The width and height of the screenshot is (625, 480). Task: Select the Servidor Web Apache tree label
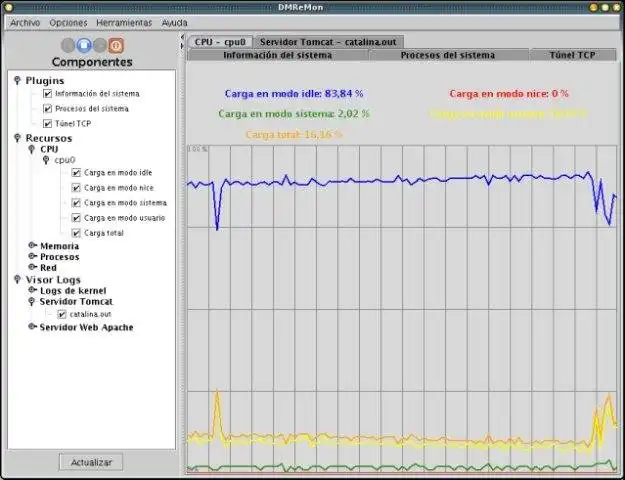pyautogui.click(x=86, y=327)
